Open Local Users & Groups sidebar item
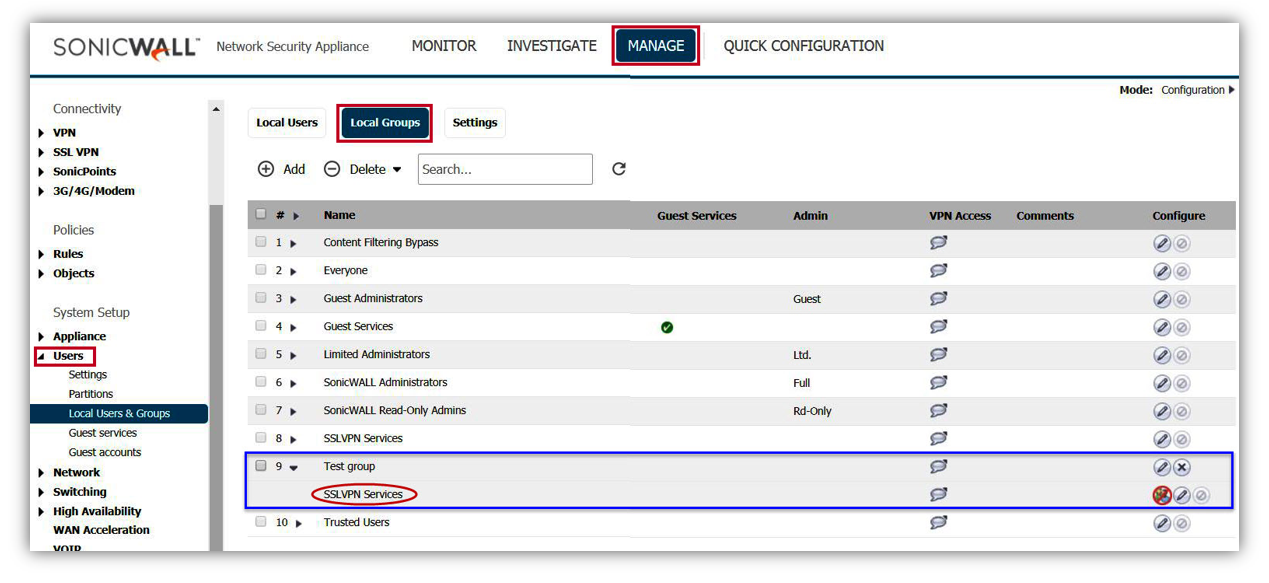Screen dimensions: 1269x583 (x=119, y=413)
